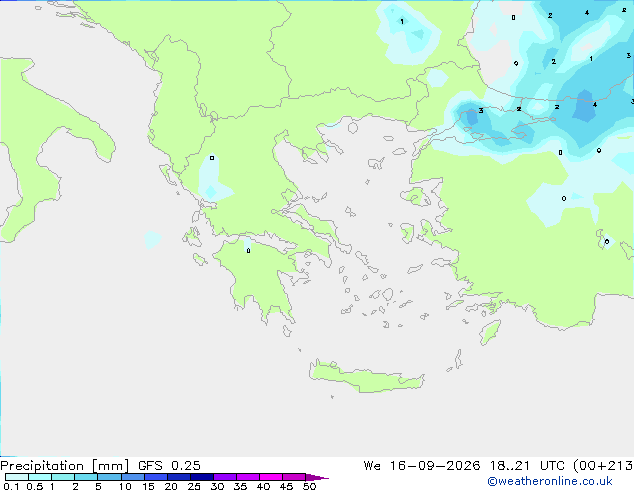Pick the purple legend swatch between 30 and 35
The height and width of the screenshot is (490, 634).
pyautogui.click(x=225, y=477)
